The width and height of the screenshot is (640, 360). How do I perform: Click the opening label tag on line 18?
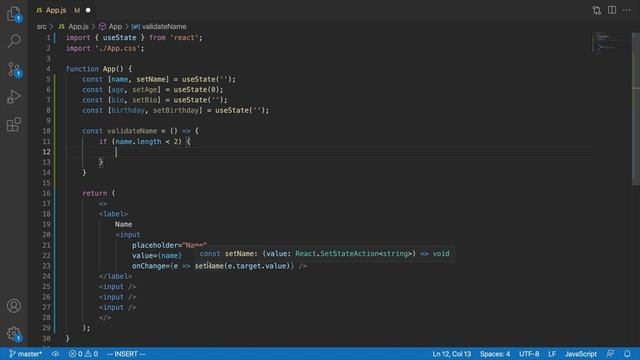pos(113,214)
